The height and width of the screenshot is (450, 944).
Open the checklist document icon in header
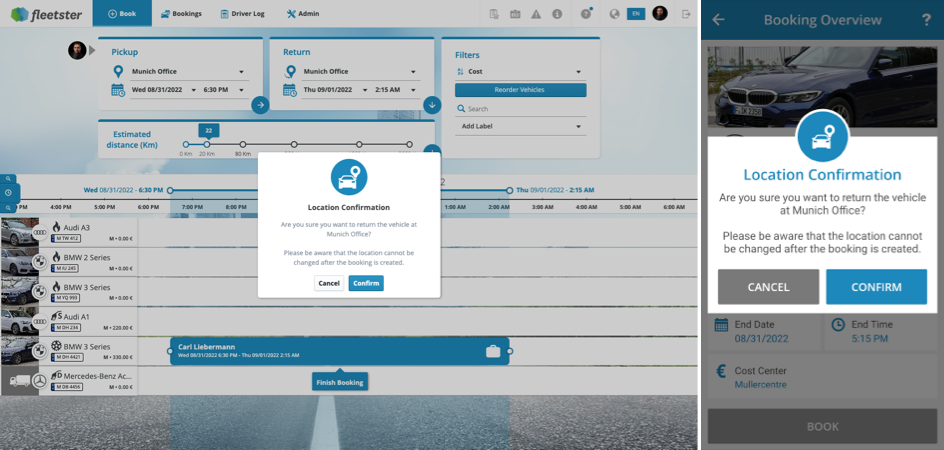pyautogui.click(x=494, y=14)
